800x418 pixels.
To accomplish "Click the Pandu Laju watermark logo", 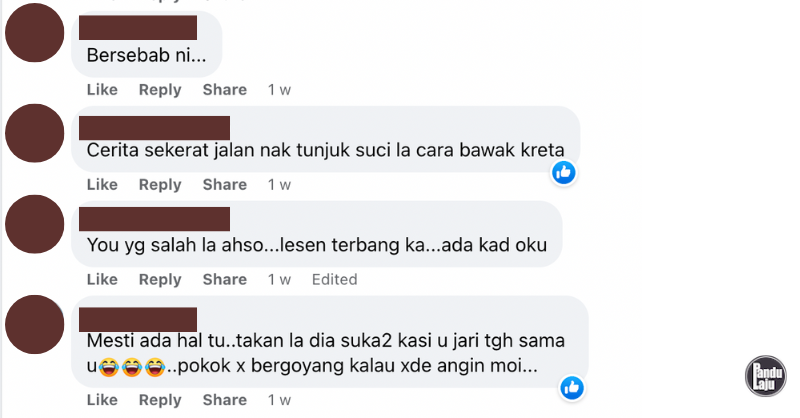I will (x=765, y=376).
